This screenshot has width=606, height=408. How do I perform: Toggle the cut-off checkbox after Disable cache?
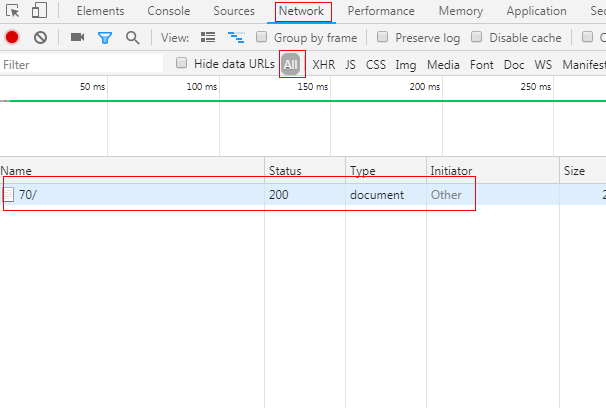point(587,37)
